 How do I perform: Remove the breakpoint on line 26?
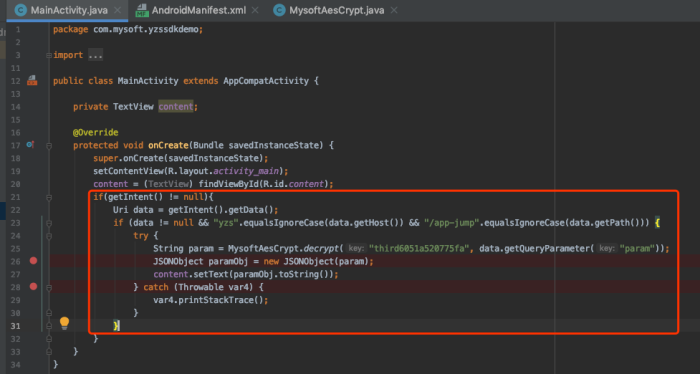(x=33, y=261)
